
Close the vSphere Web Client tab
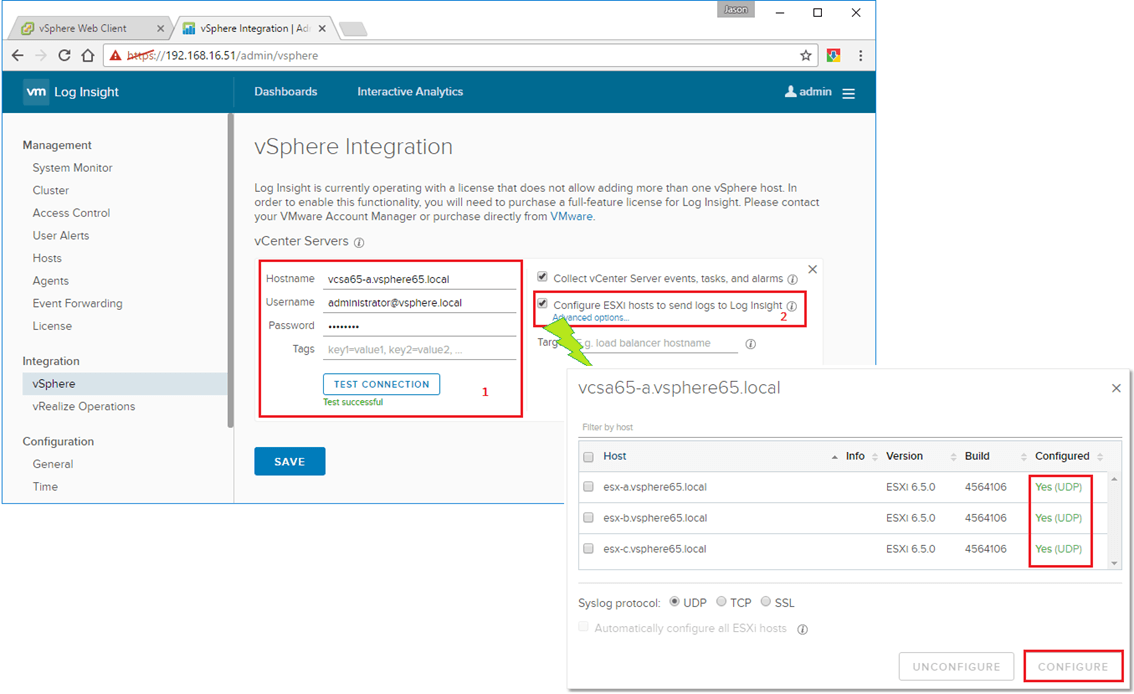(161, 29)
